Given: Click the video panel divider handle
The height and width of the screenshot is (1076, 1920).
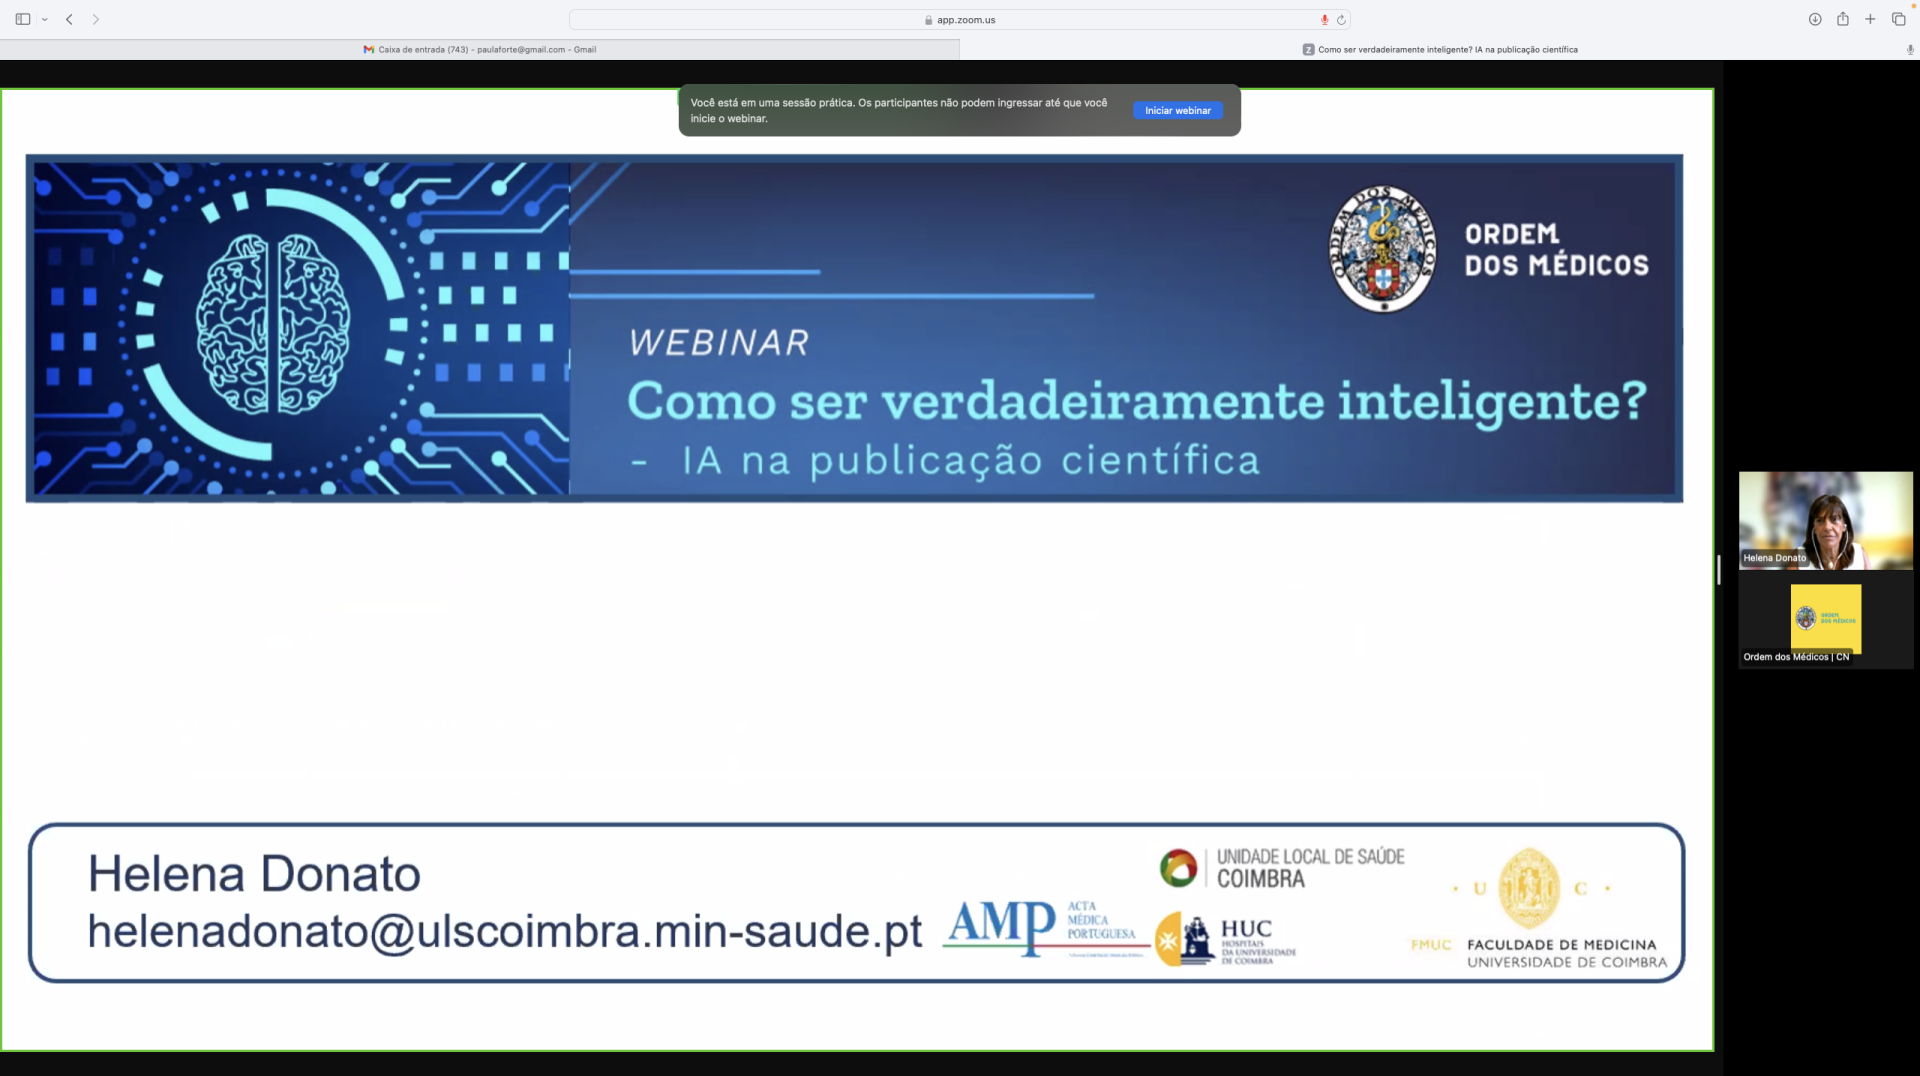Looking at the screenshot, I should click(1719, 569).
